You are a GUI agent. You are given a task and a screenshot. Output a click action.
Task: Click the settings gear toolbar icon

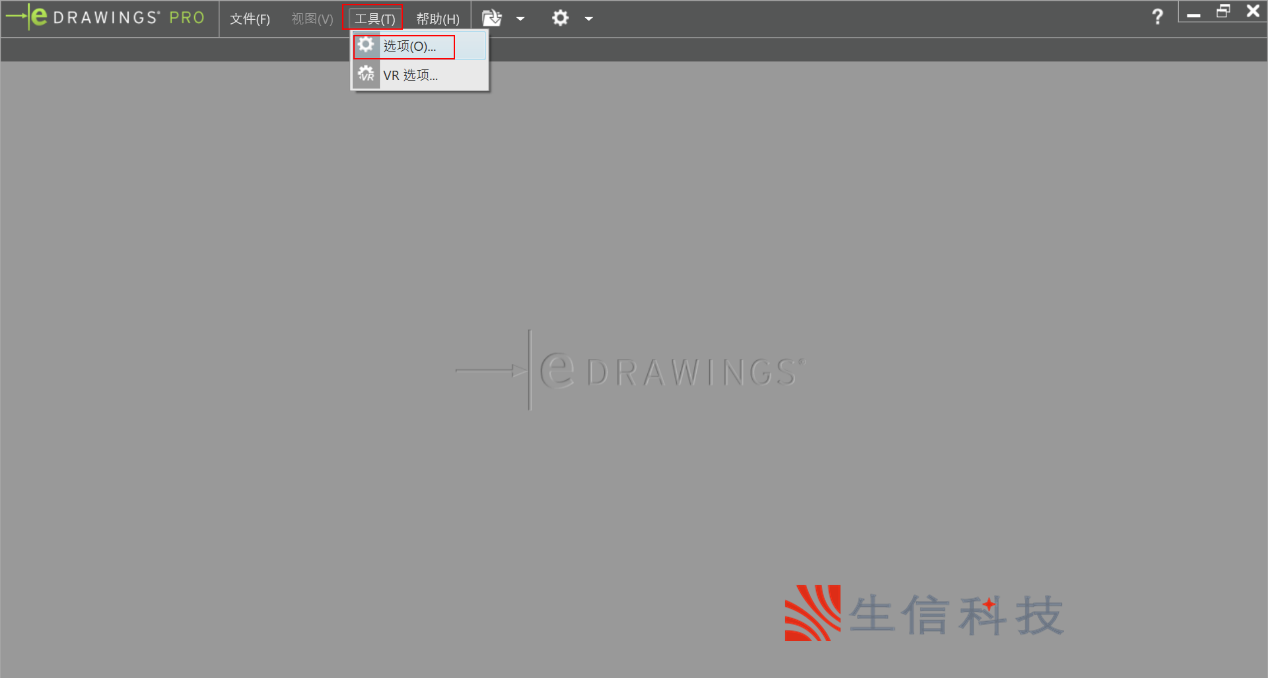[560, 18]
